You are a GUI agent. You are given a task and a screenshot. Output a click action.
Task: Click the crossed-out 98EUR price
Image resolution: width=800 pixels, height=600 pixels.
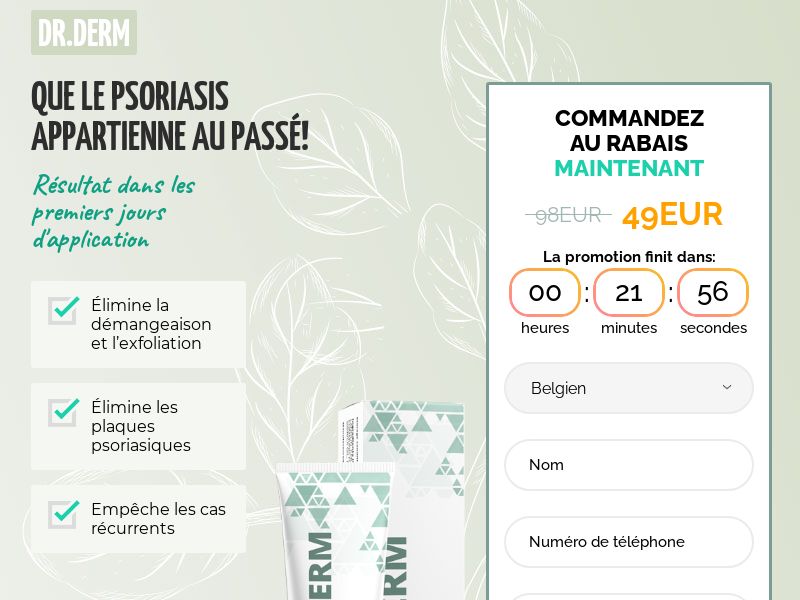568,215
